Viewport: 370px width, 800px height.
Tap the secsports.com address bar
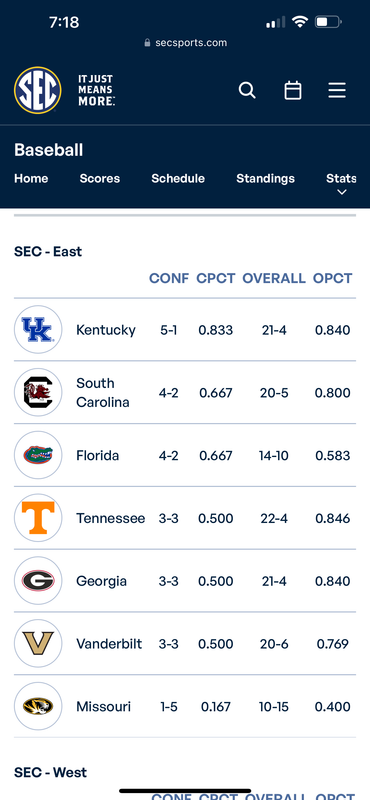tap(186, 43)
